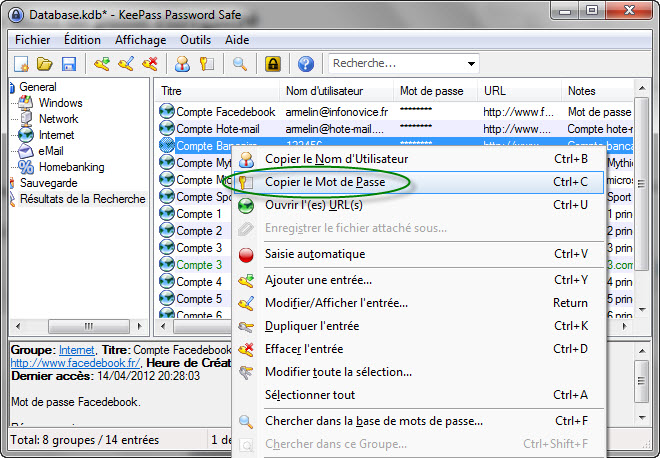This screenshot has height=458, width=660.
Task: Select the green Compte 3 entry
Action: point(199,265)
